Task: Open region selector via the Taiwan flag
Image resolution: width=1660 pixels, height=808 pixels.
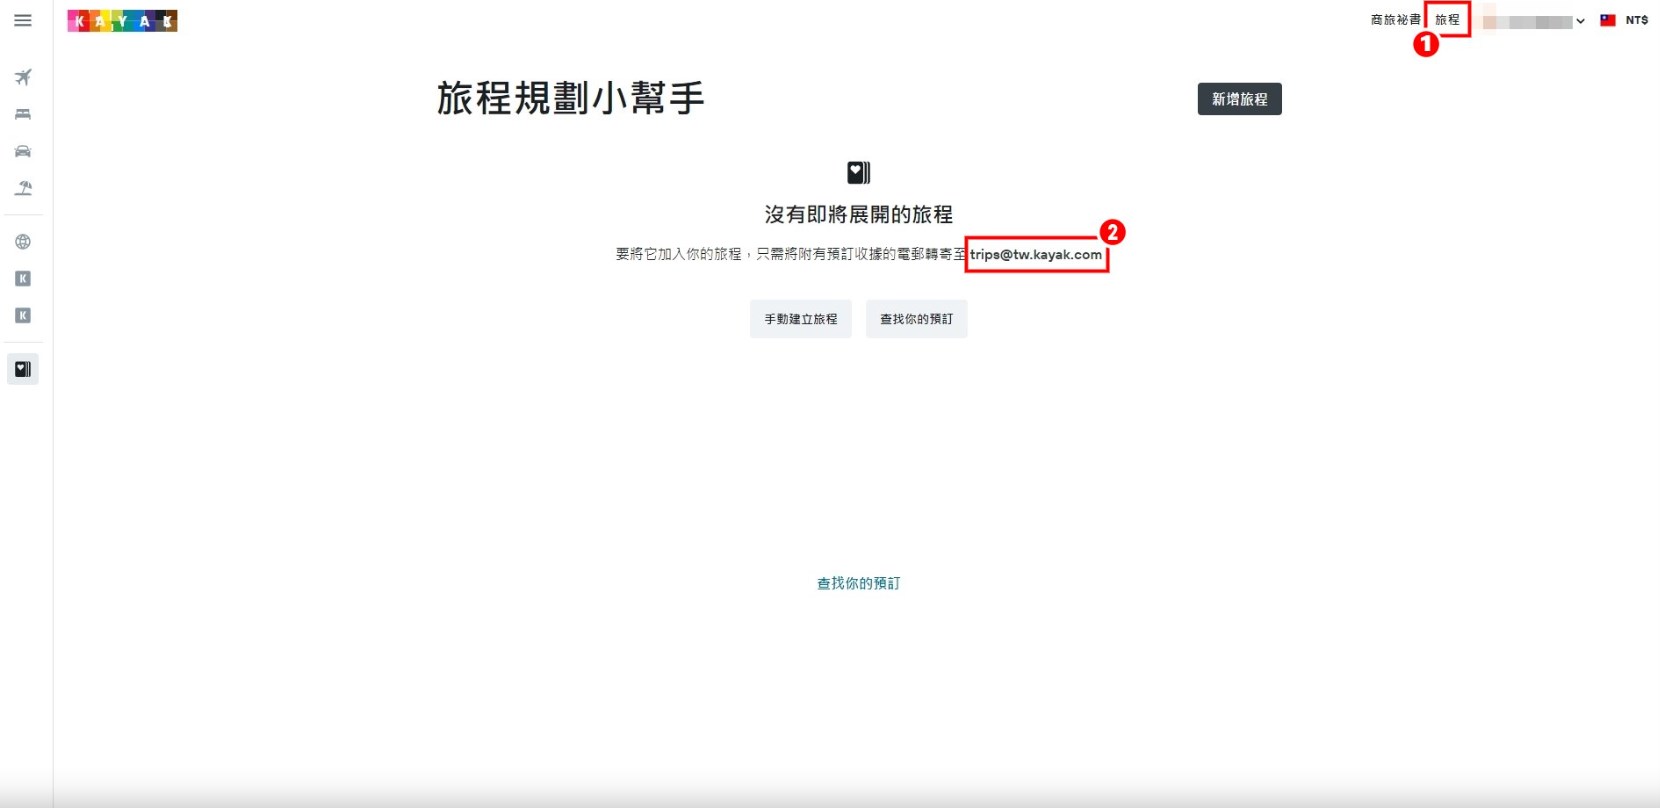Action: coord(1608,20)
